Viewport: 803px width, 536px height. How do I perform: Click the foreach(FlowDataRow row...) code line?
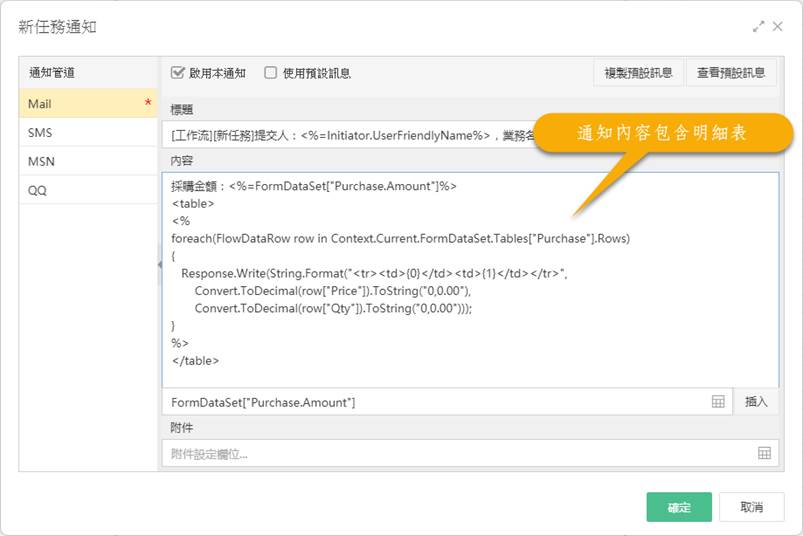(x=400, y=239)
